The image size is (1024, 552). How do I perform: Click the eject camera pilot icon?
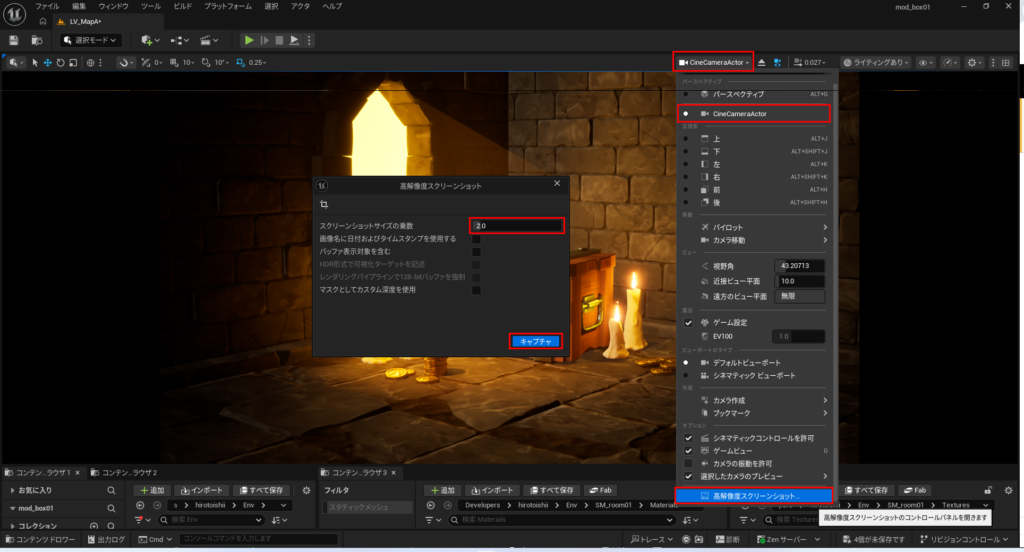[761, 63]
